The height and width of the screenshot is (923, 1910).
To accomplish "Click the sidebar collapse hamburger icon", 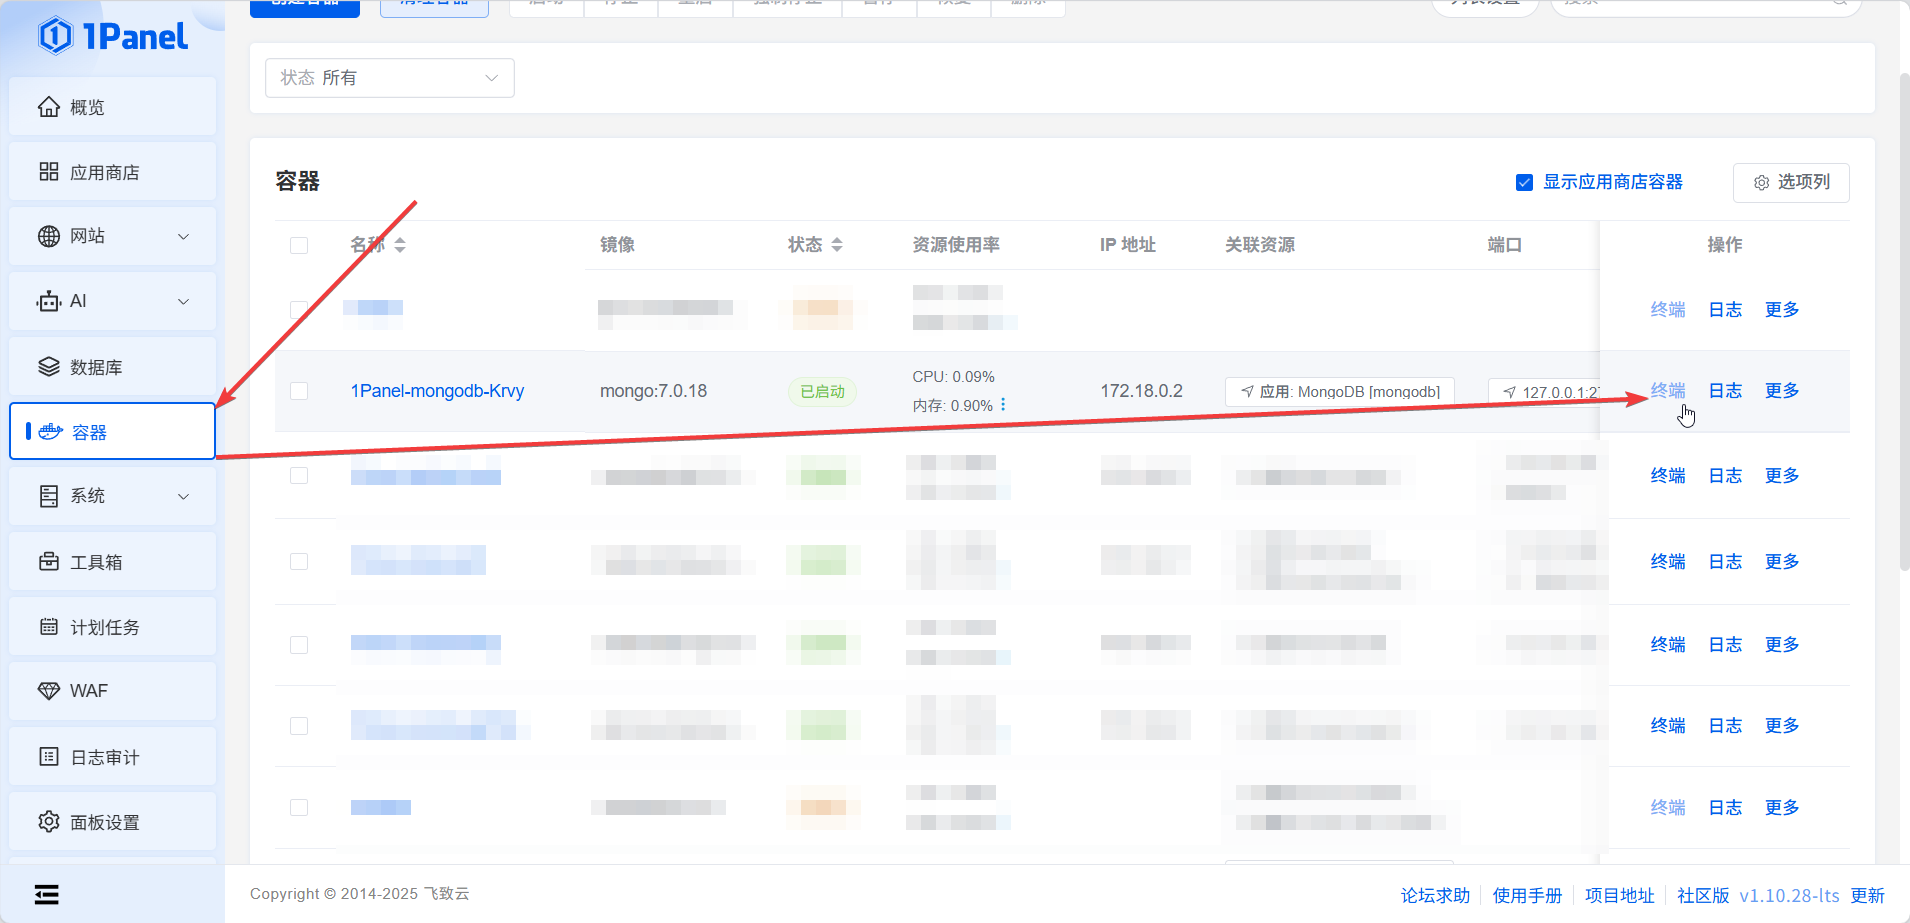I will click(46, 894).
